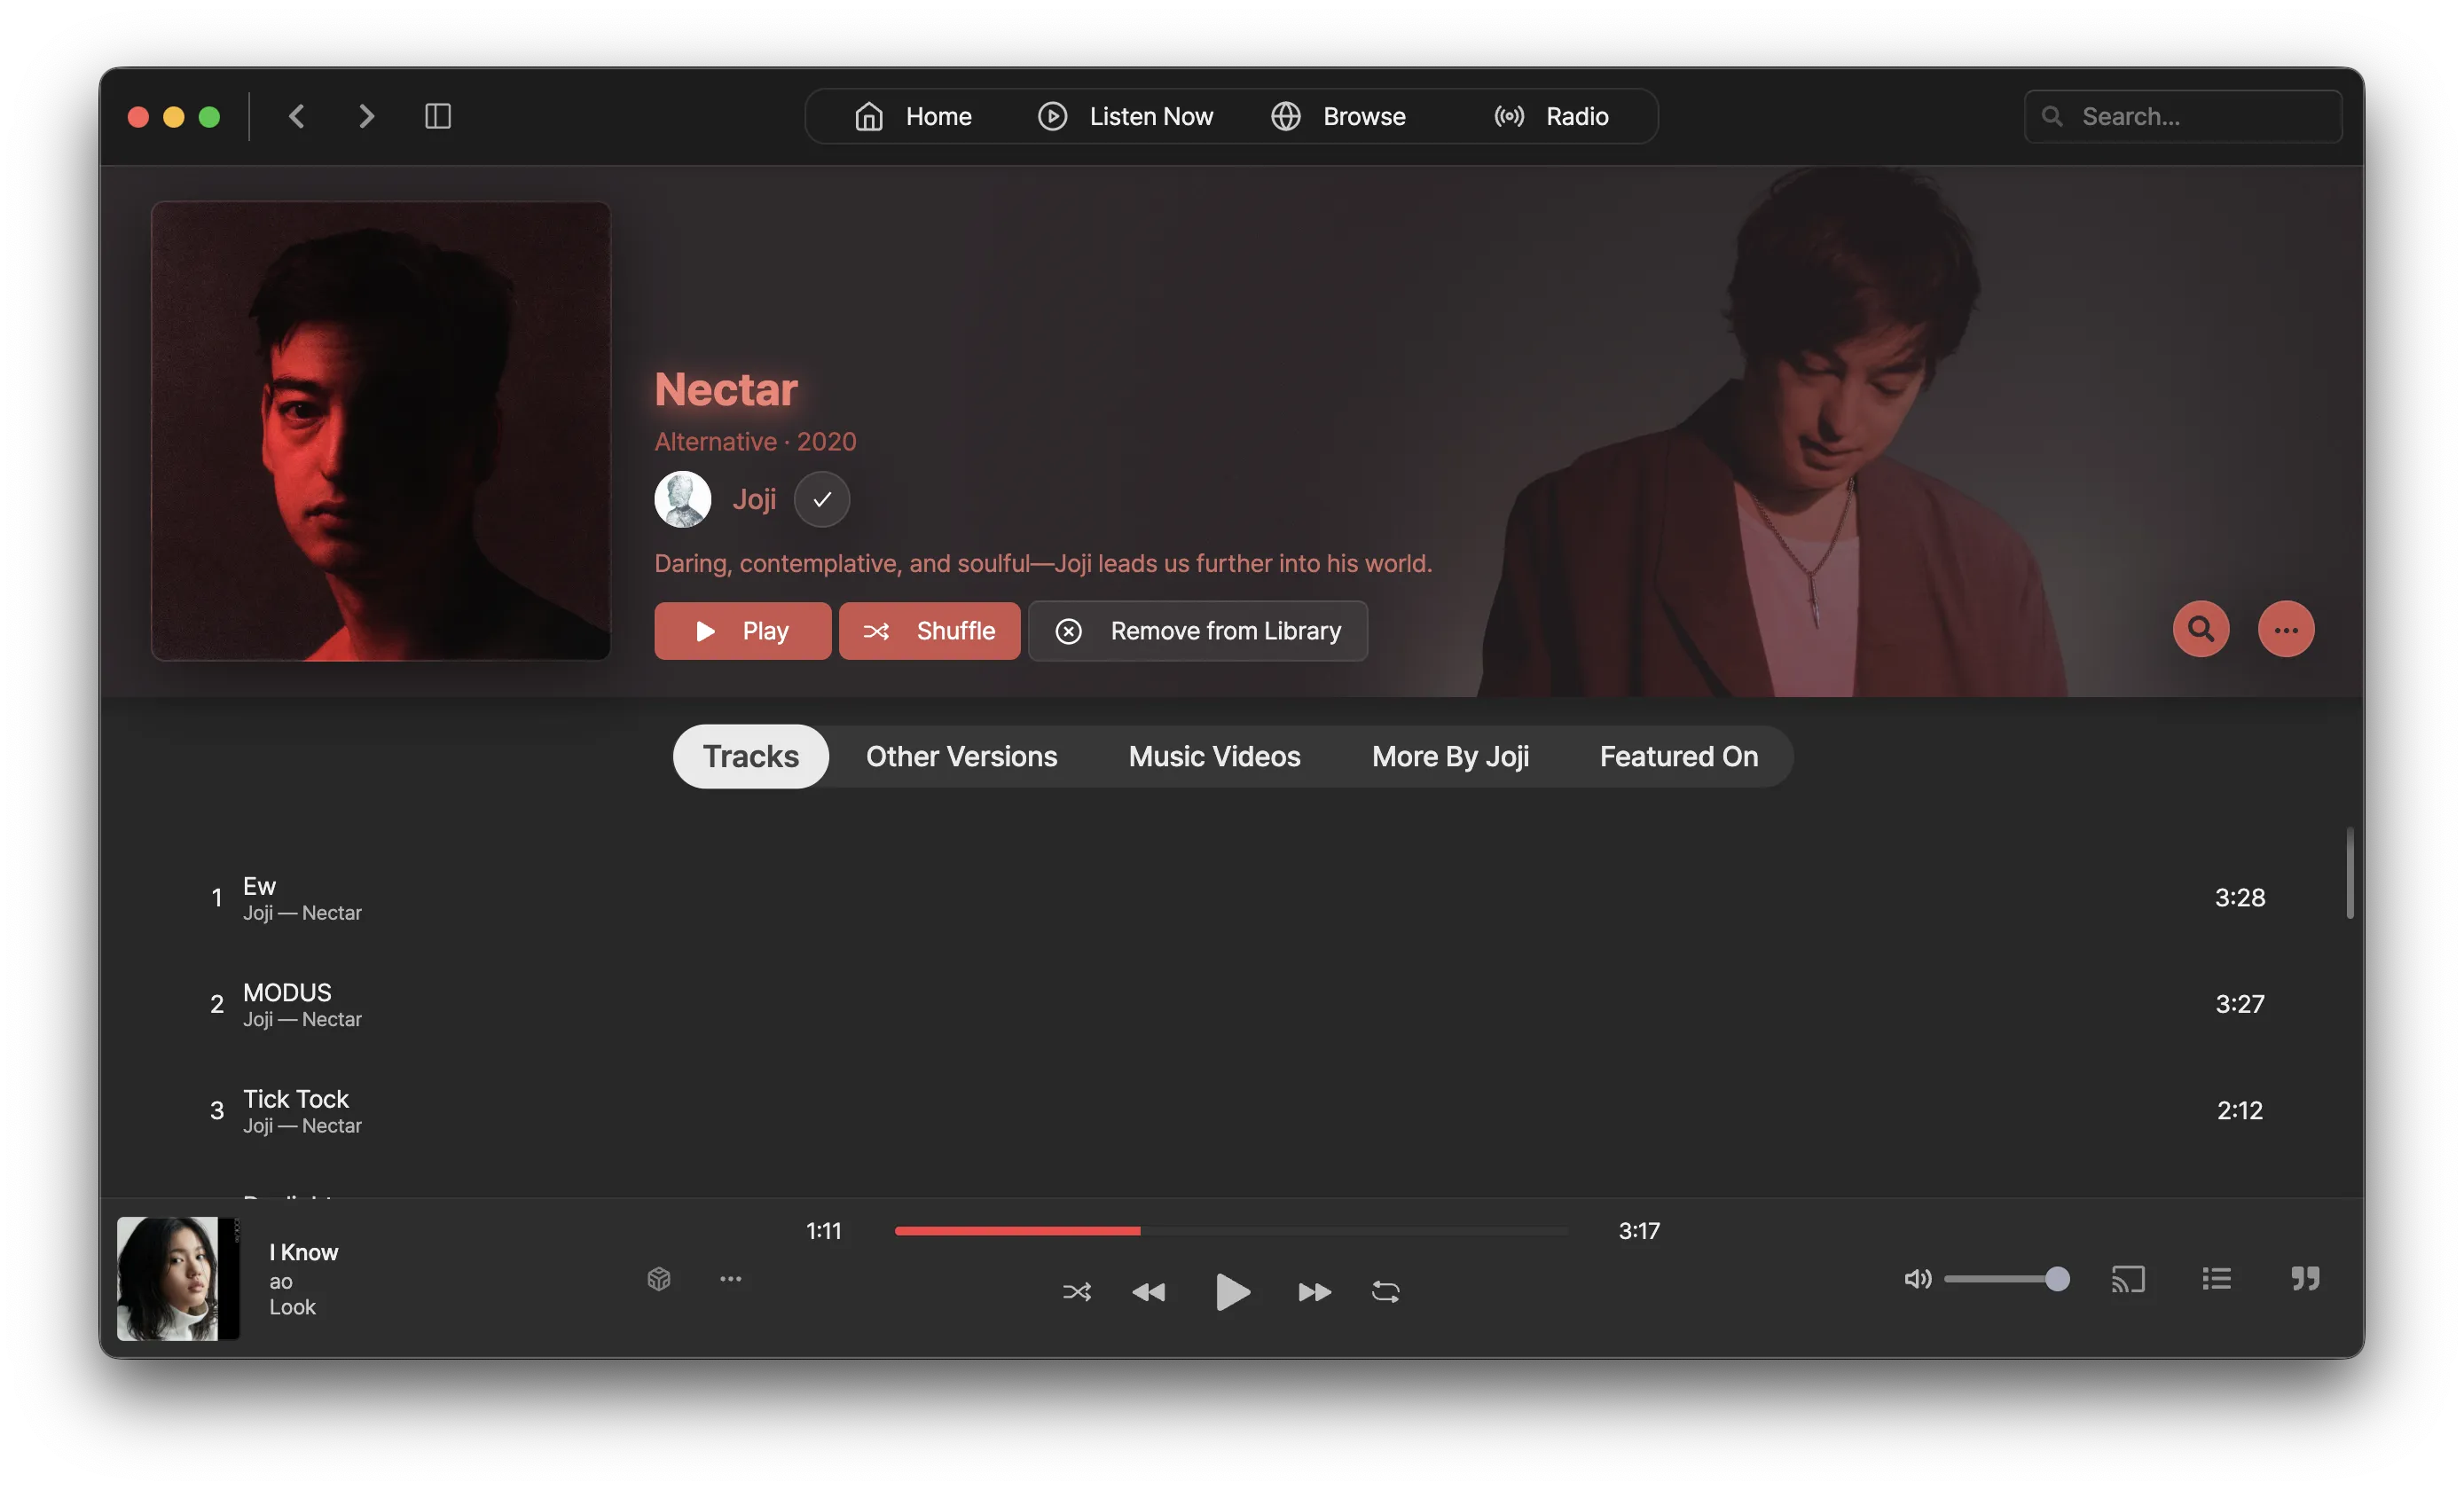
Task: Open the play queue list icon
Action: (2216, 1279)
